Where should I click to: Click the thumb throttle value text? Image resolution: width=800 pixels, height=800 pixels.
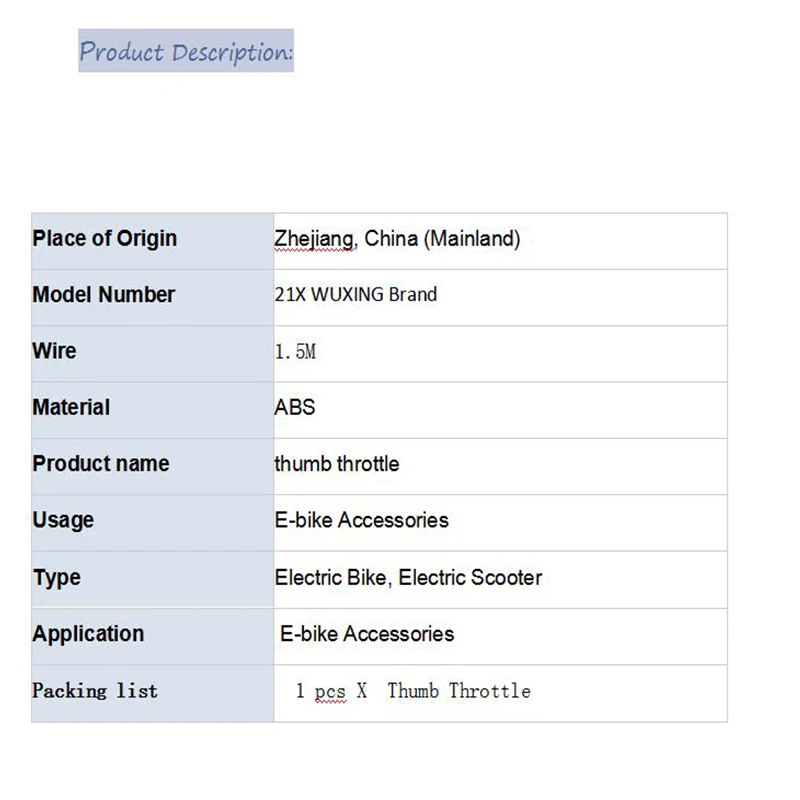(336, 464)
